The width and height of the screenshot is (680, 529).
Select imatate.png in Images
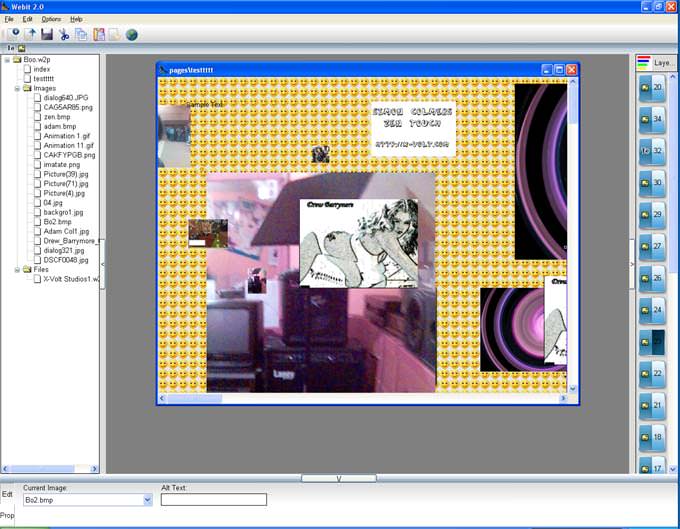point(62,165)
